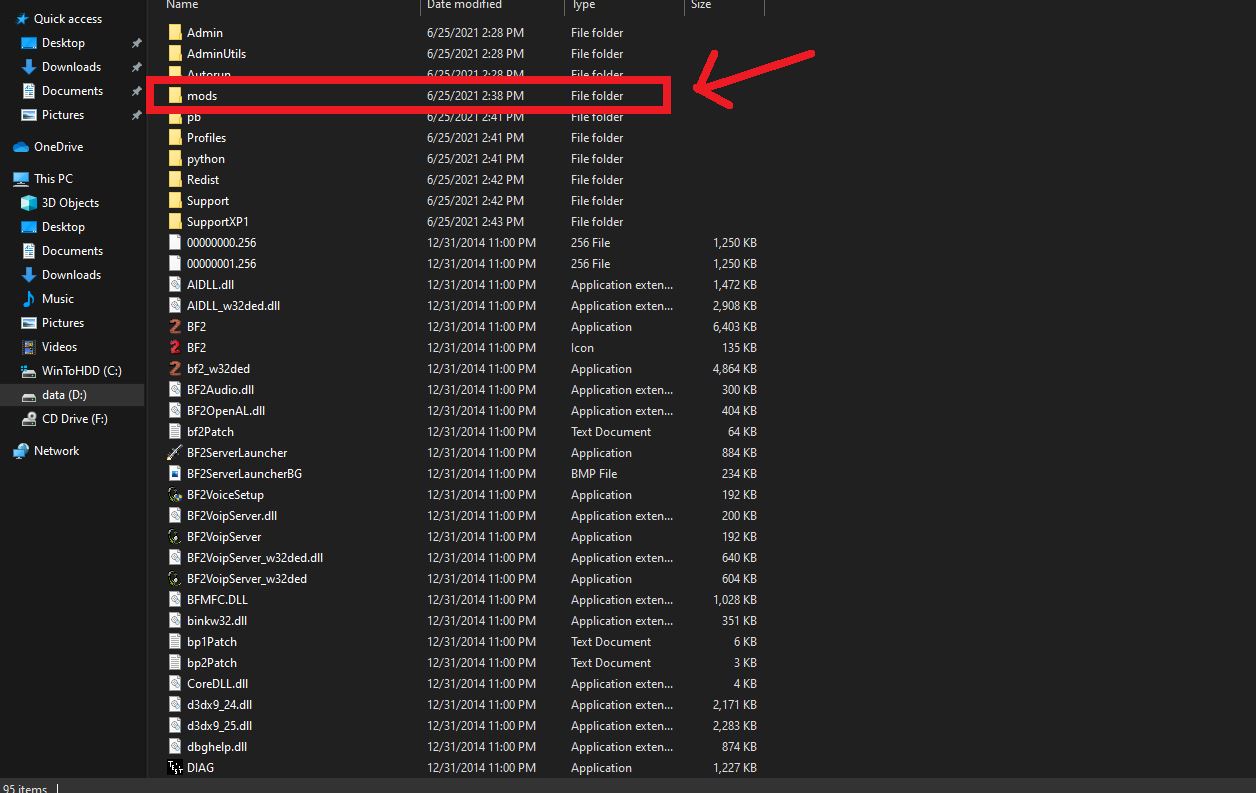Open the 3D Objects folder in sidebar
This screenshot has height=793, width=1256.
(x=70, y=203)
